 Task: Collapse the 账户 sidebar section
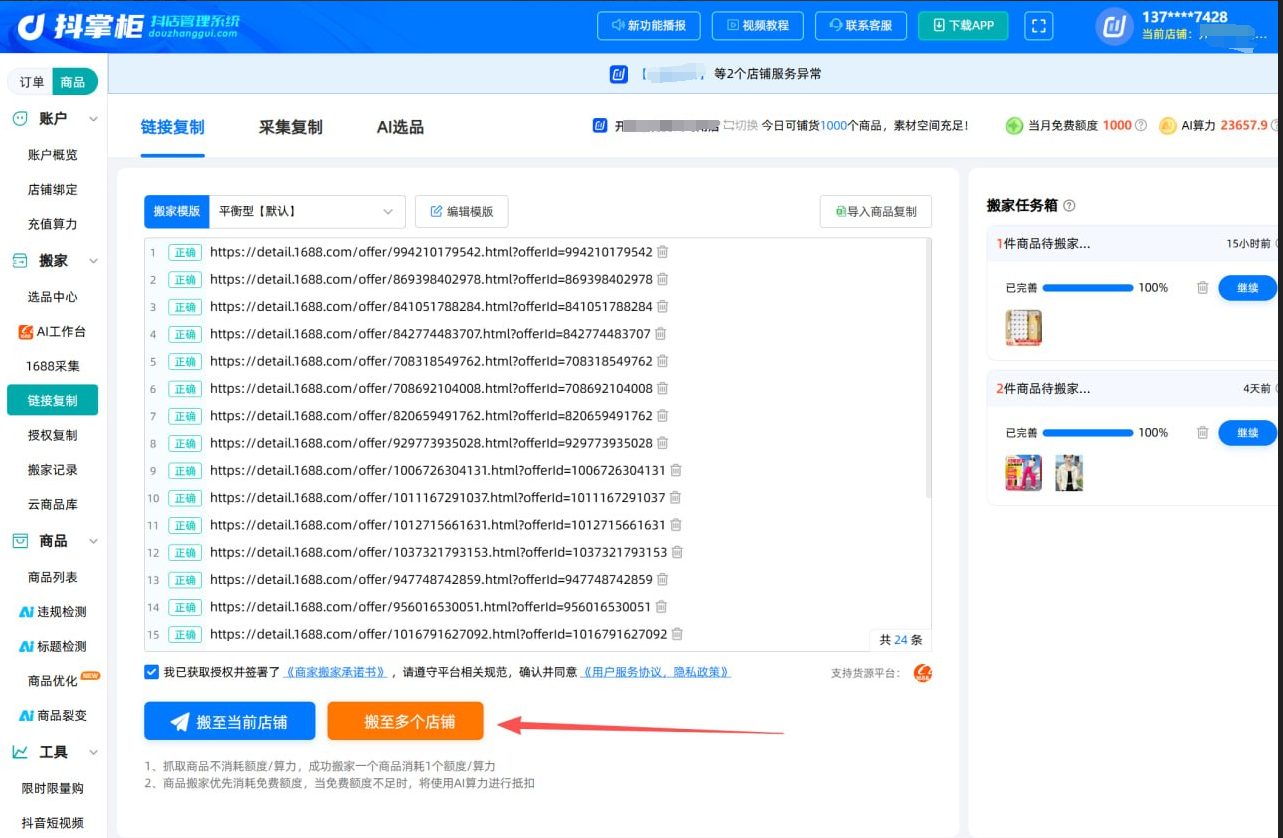(x=93, y=119)
